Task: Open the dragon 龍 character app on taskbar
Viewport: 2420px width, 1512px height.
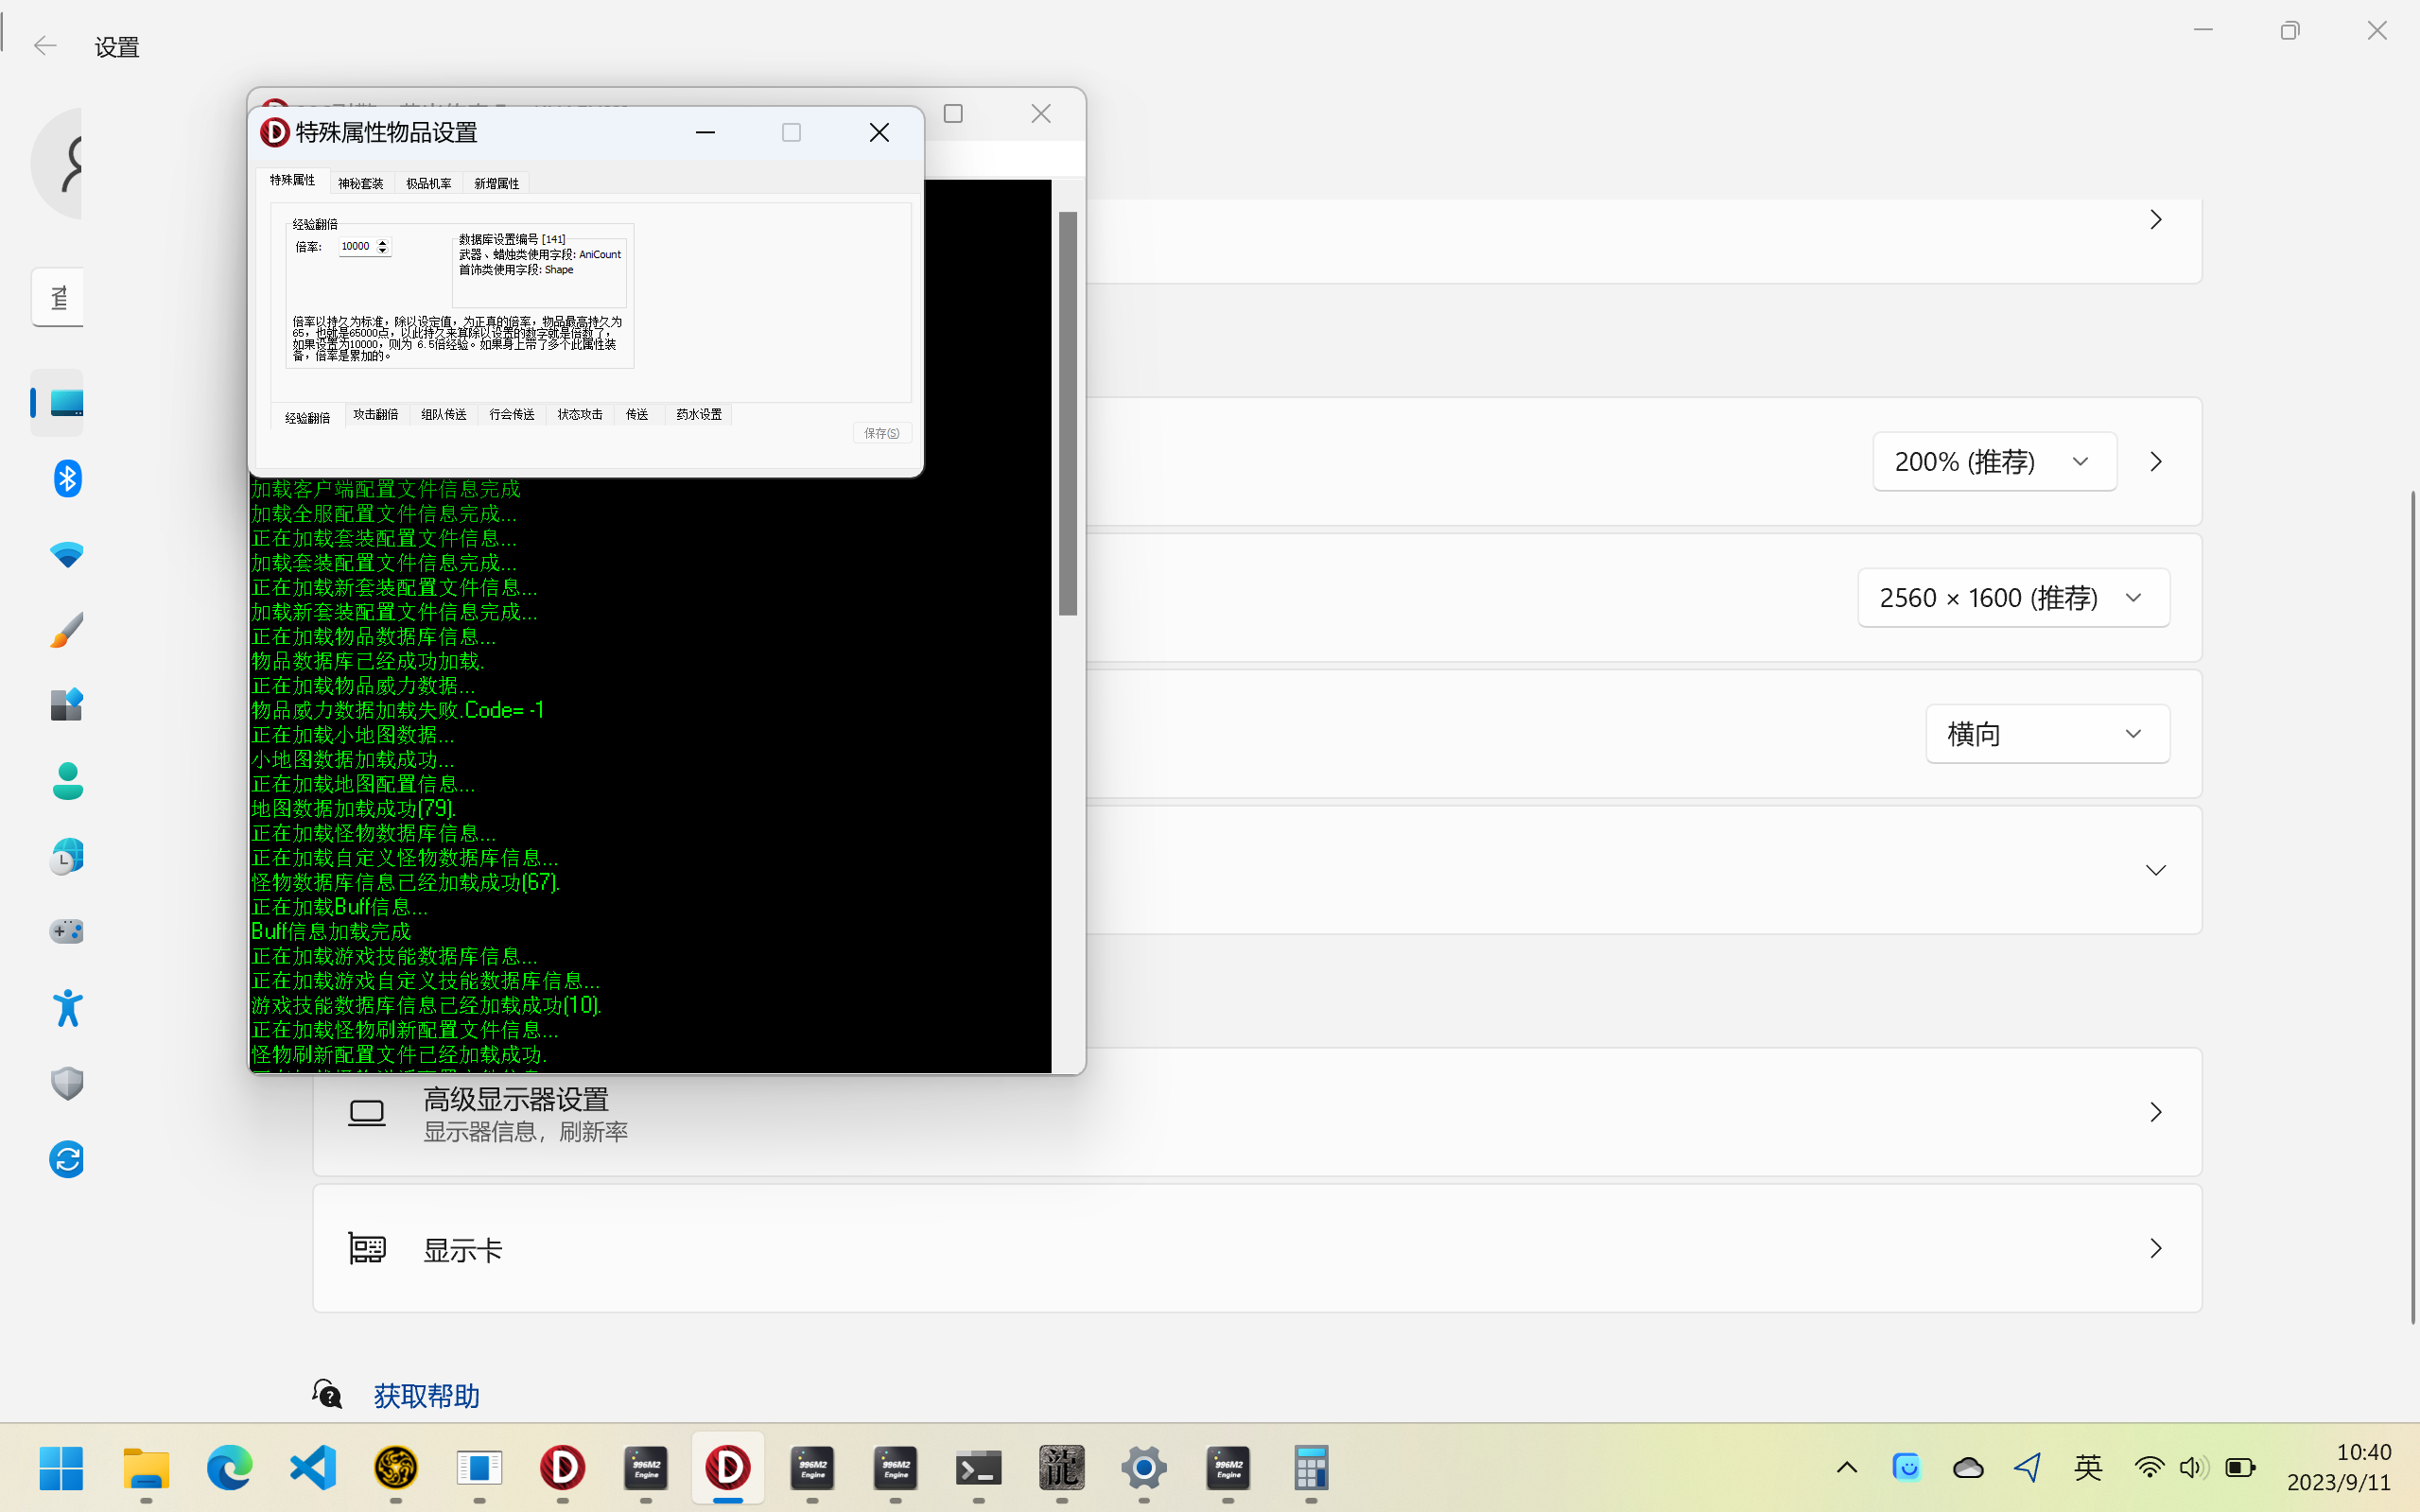Action: point(1061,1468)
